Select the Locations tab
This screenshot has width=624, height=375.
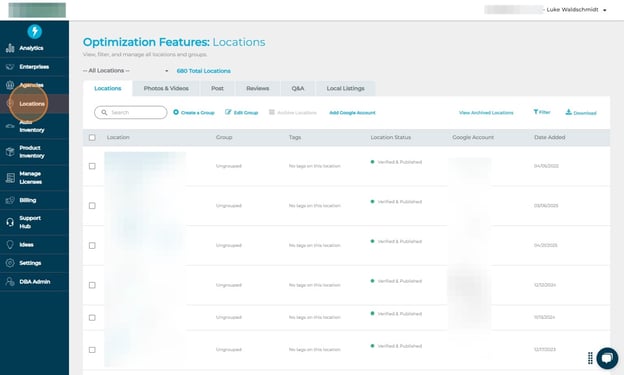pyautogui.click(x=107, y=88)
